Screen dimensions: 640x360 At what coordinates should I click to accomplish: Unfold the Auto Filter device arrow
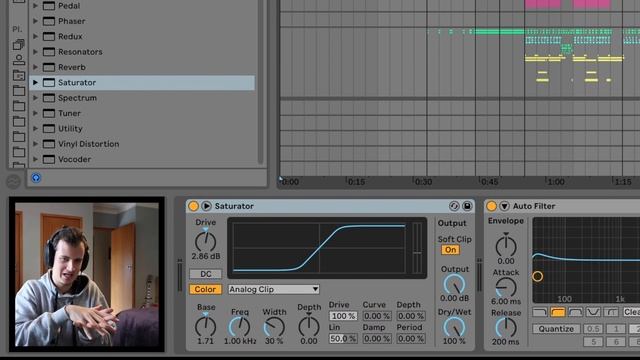(504, 206)
